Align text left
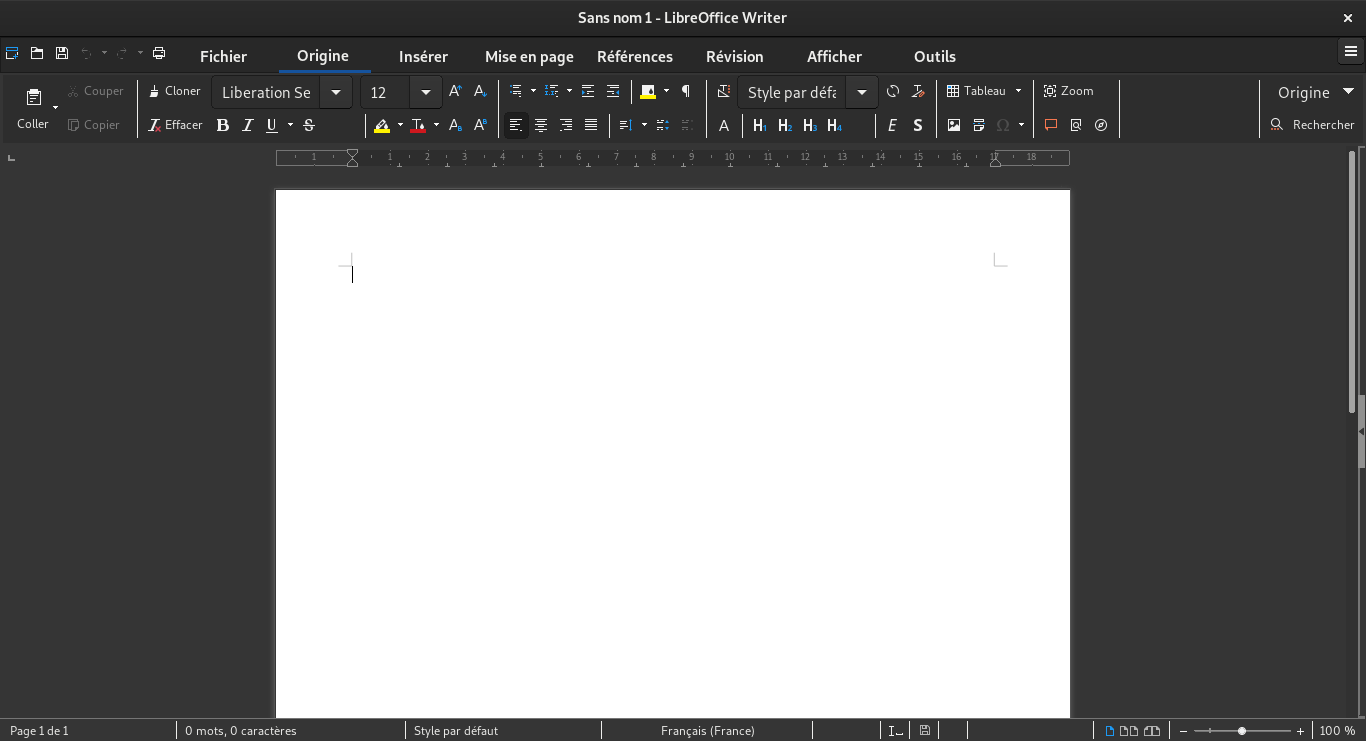The height and width of the screenshot is (741, 1366). pyautogui.click(x=516, y=125)
